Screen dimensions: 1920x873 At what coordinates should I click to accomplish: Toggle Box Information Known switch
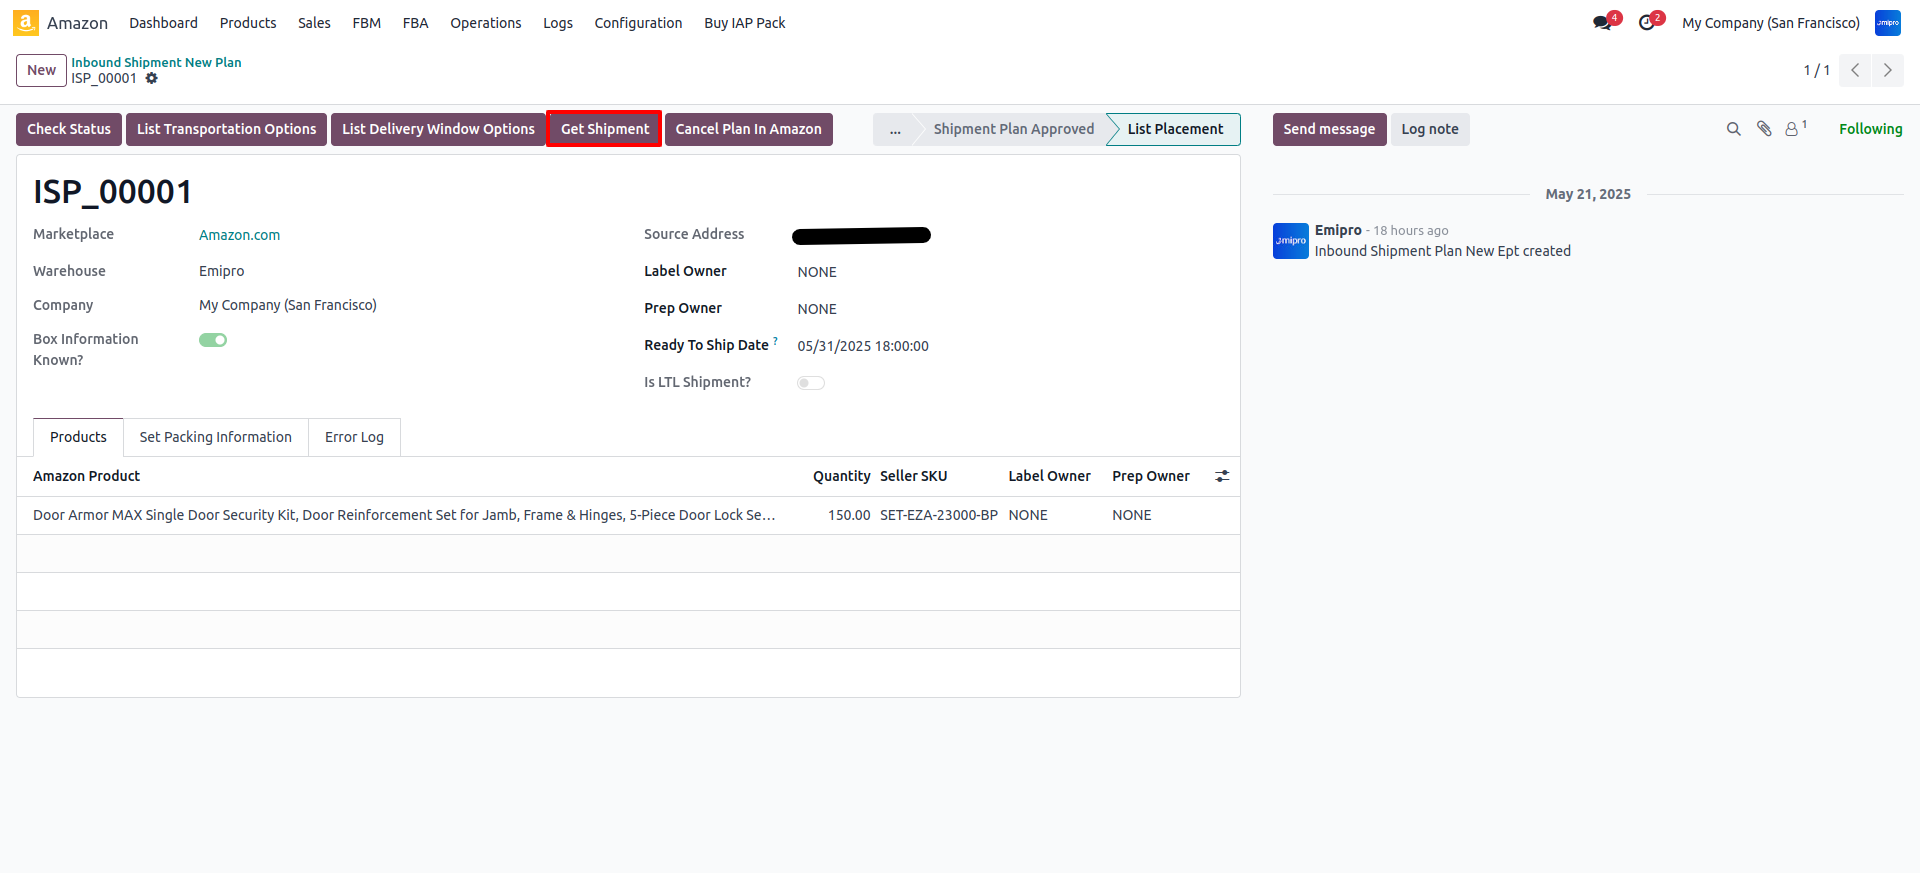point(213,340)
